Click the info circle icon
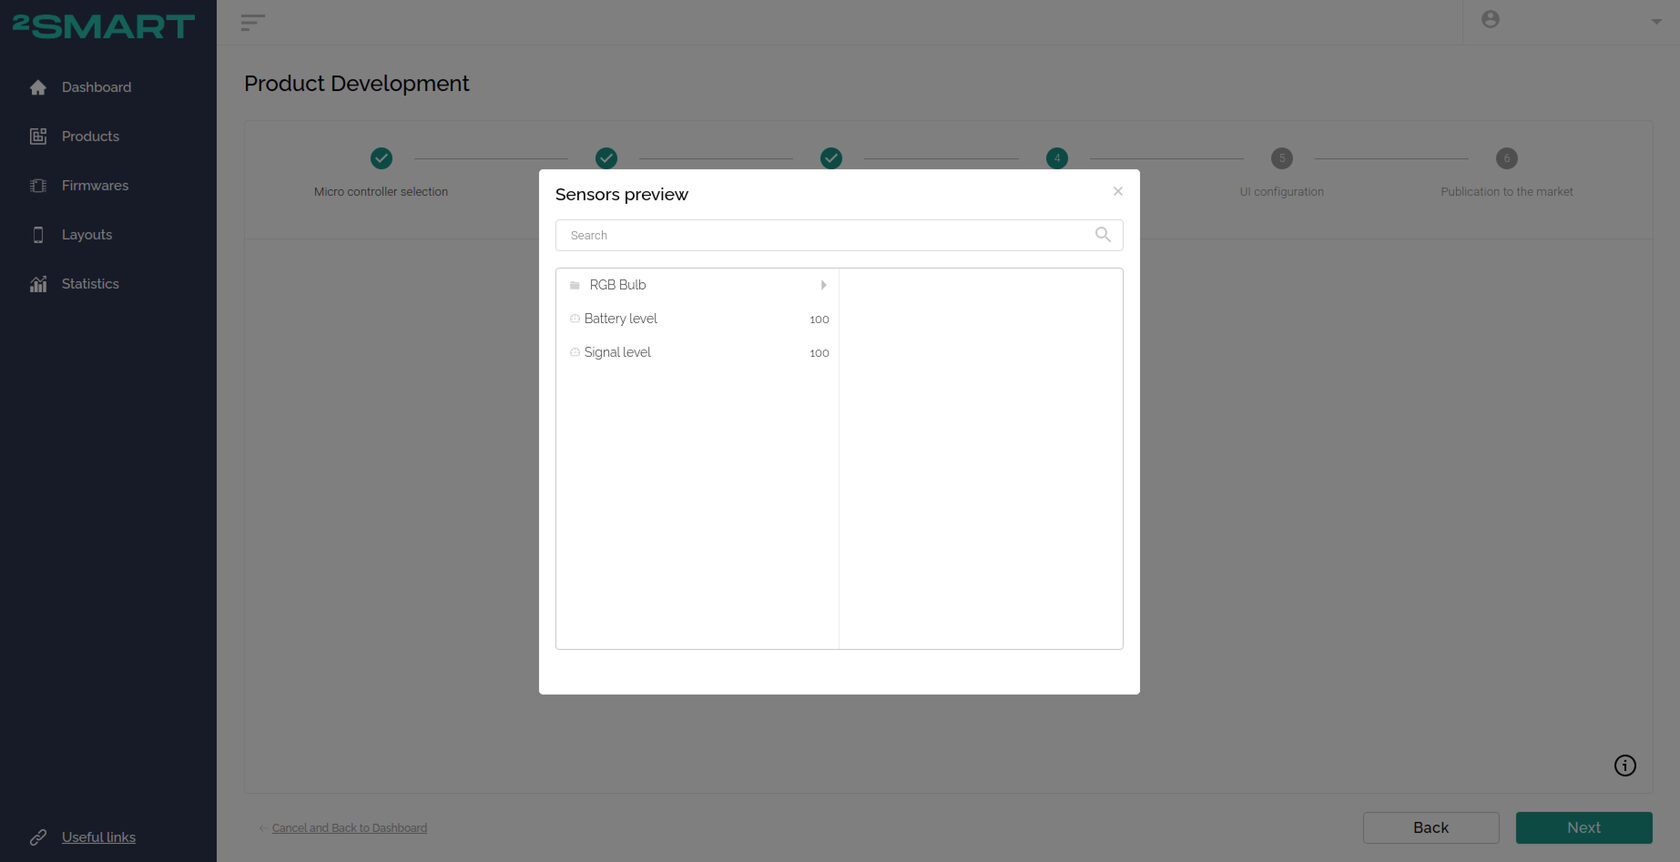Viewport: 1680px width, 862px height. 1625,765
